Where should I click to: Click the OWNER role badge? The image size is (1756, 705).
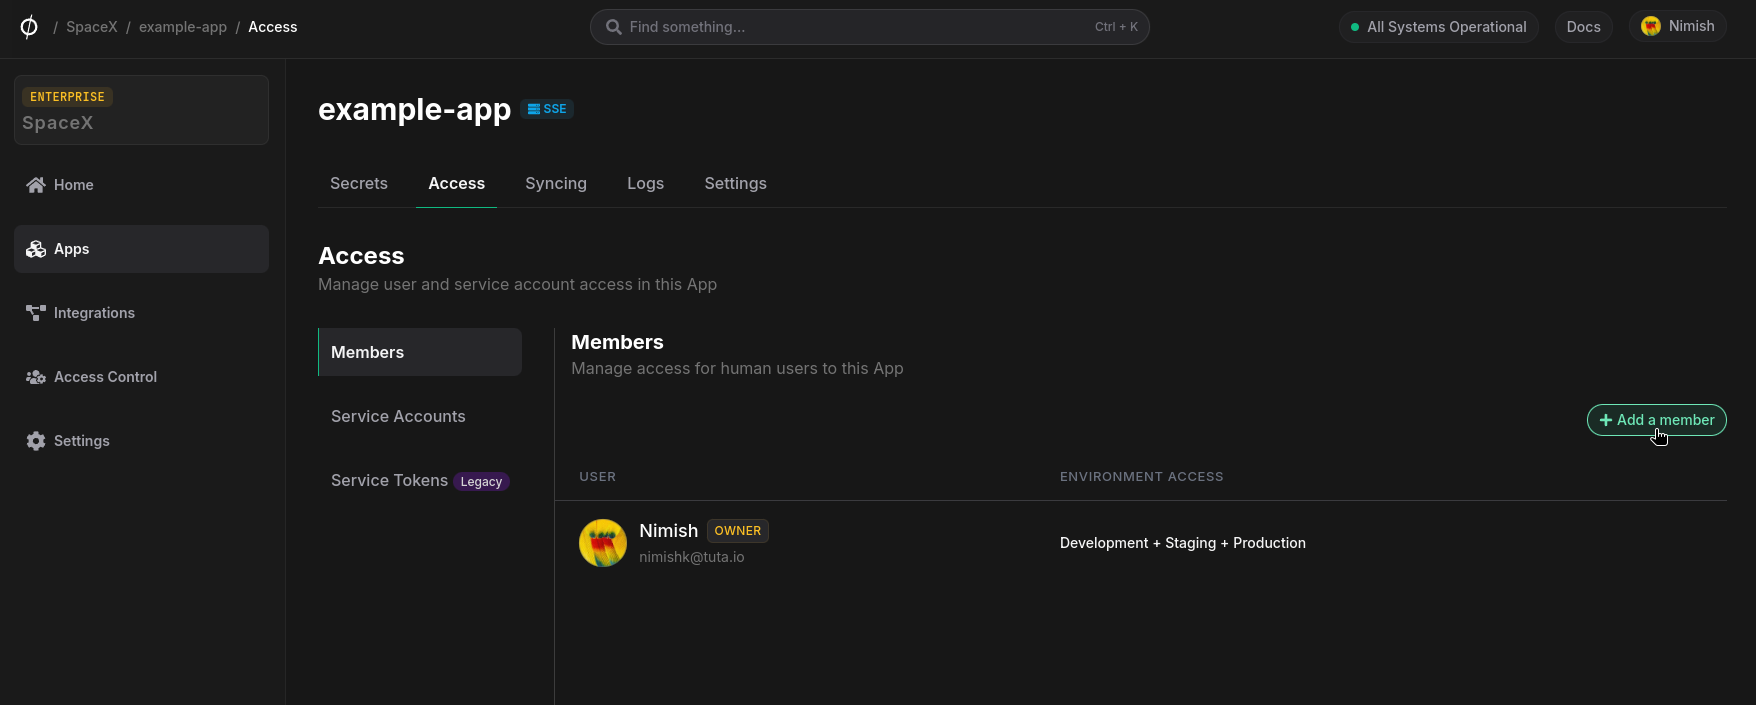(x=738, y=531)
